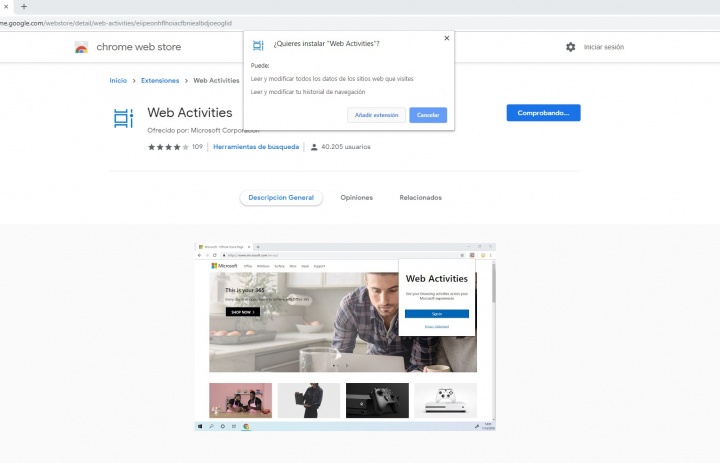Click the Web Activities icon in the install dialog
The height and width of the screenshot is (463, 720).
coord(259,45)
